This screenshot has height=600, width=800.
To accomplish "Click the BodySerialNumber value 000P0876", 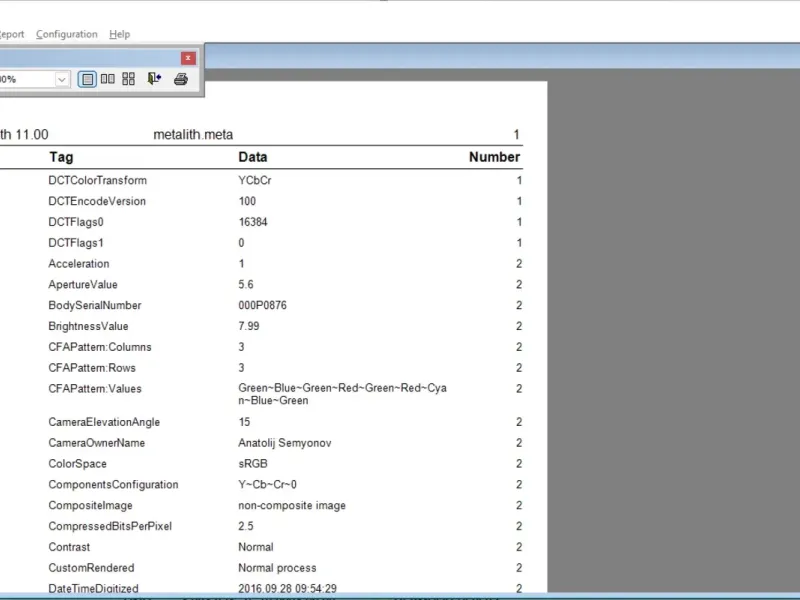I will [262, 305].
